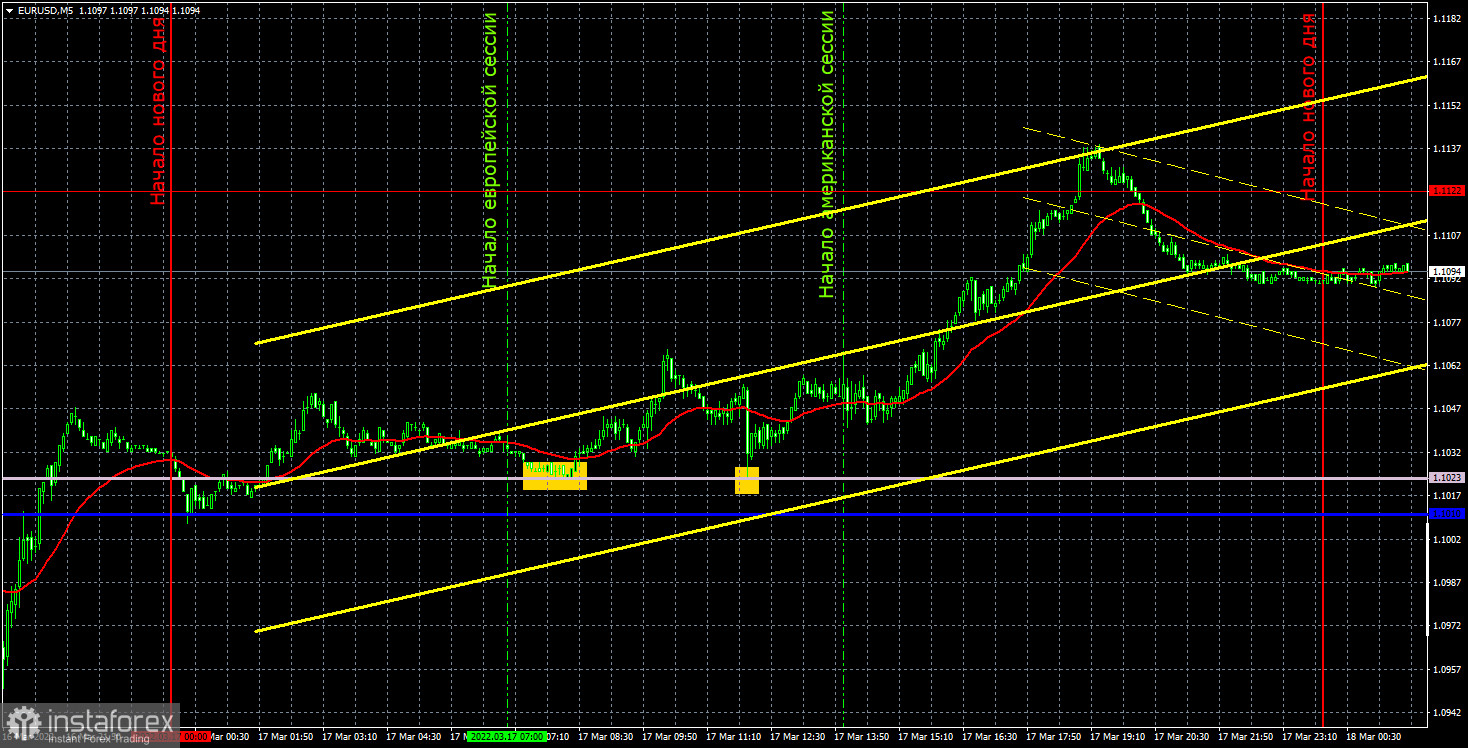The width and height of the screenshot is (1468, 748).
Task: Click the 1.0987 price axis label
Action: pyautogui.click(x=1445, y=583)
